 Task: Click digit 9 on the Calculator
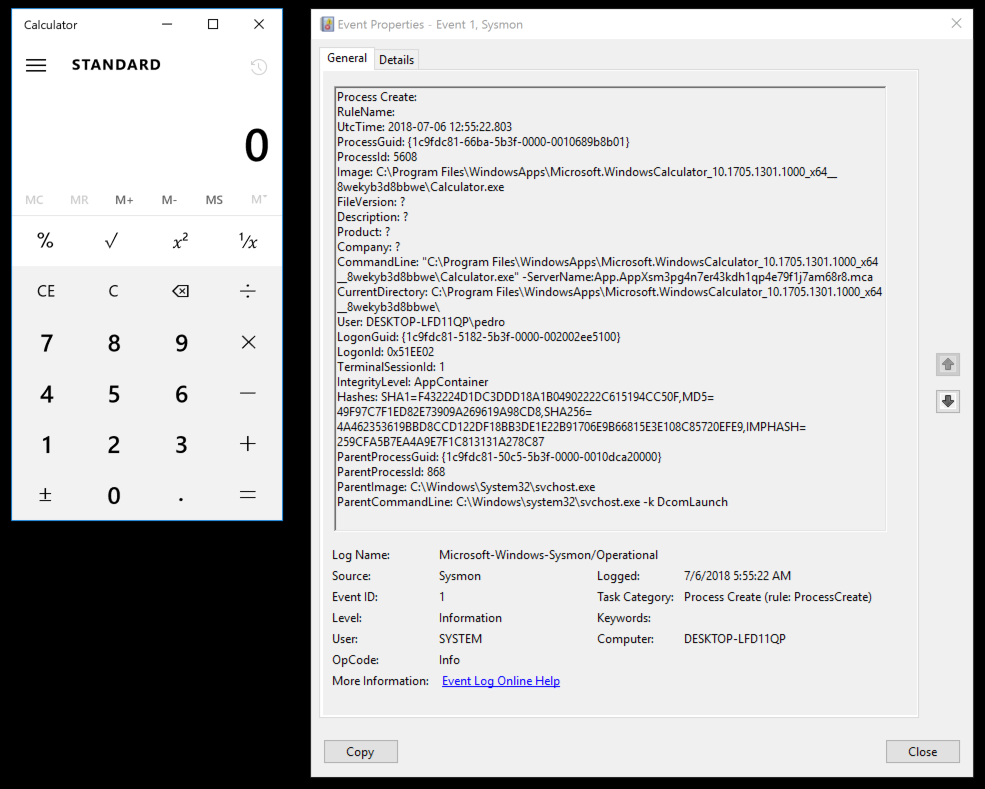coord(181,343)
